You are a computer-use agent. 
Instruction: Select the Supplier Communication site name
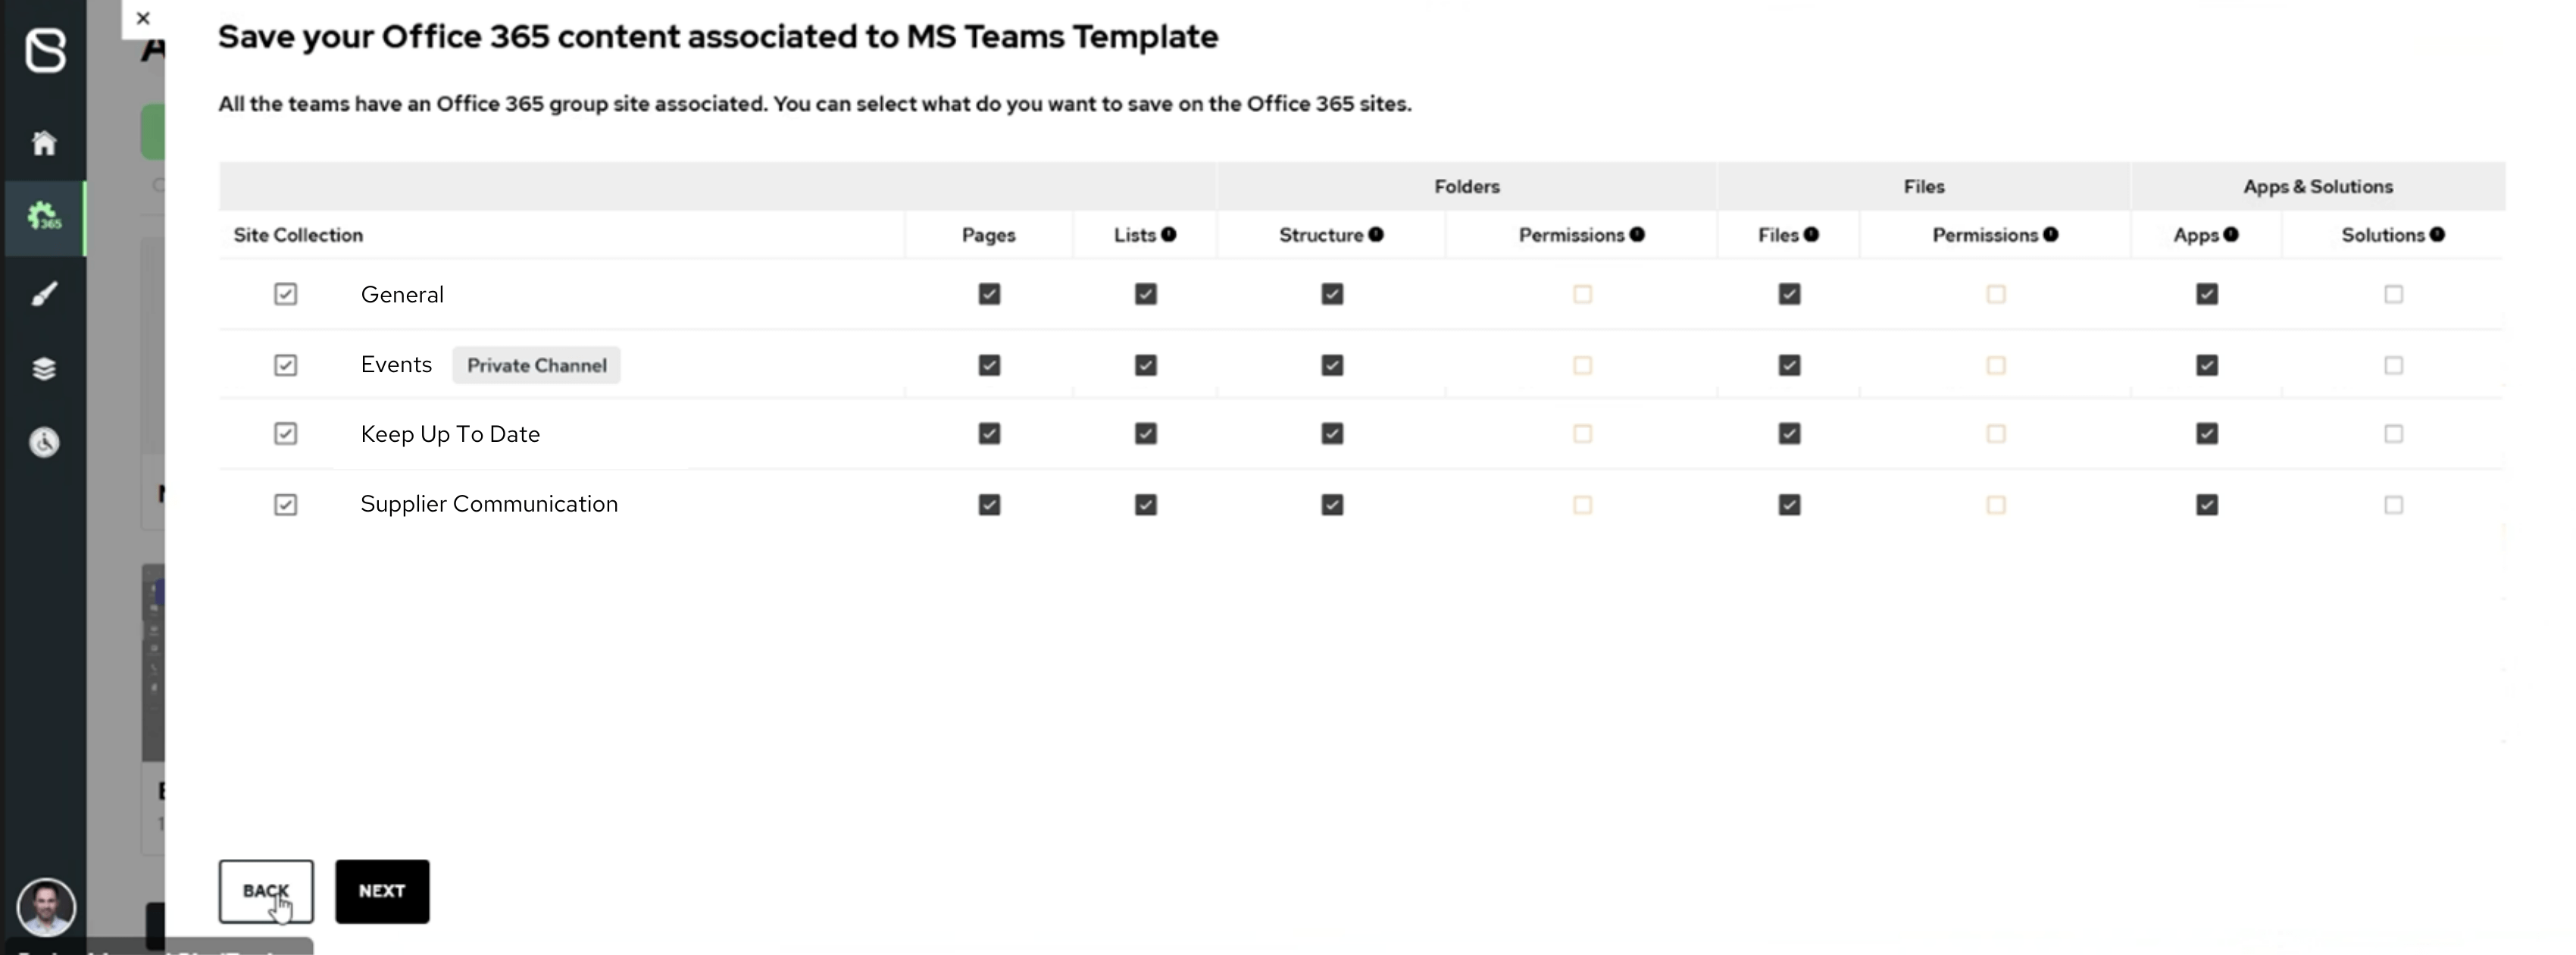(x=489, y=504)
